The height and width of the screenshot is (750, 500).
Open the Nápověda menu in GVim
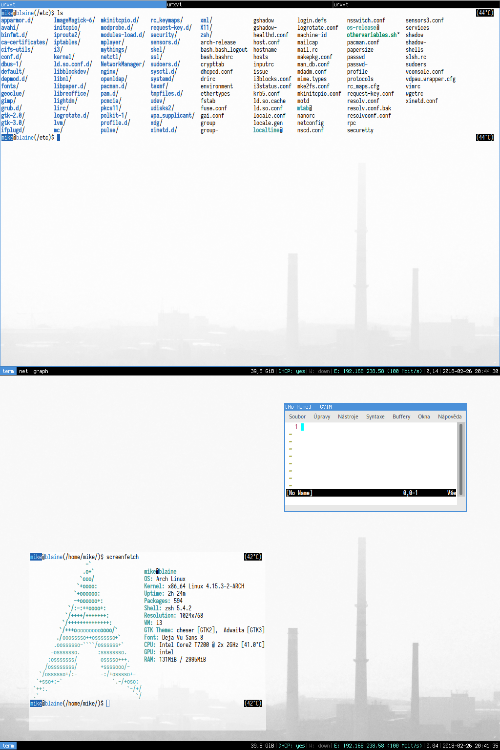tap(450, 417)
